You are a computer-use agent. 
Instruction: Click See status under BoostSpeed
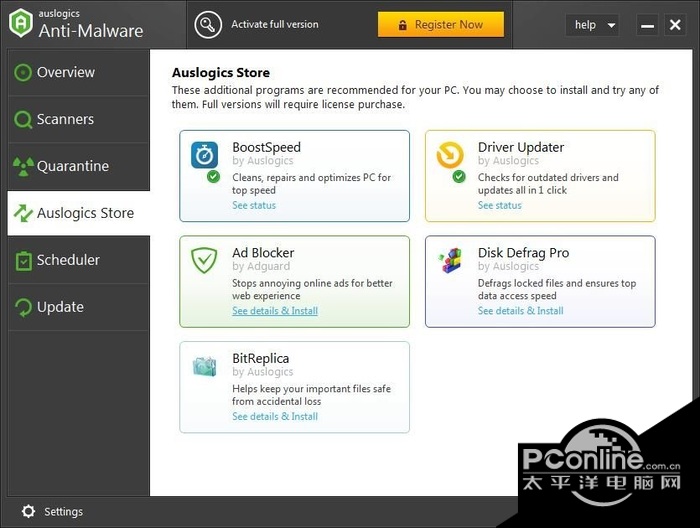click(x=254, y=205)
